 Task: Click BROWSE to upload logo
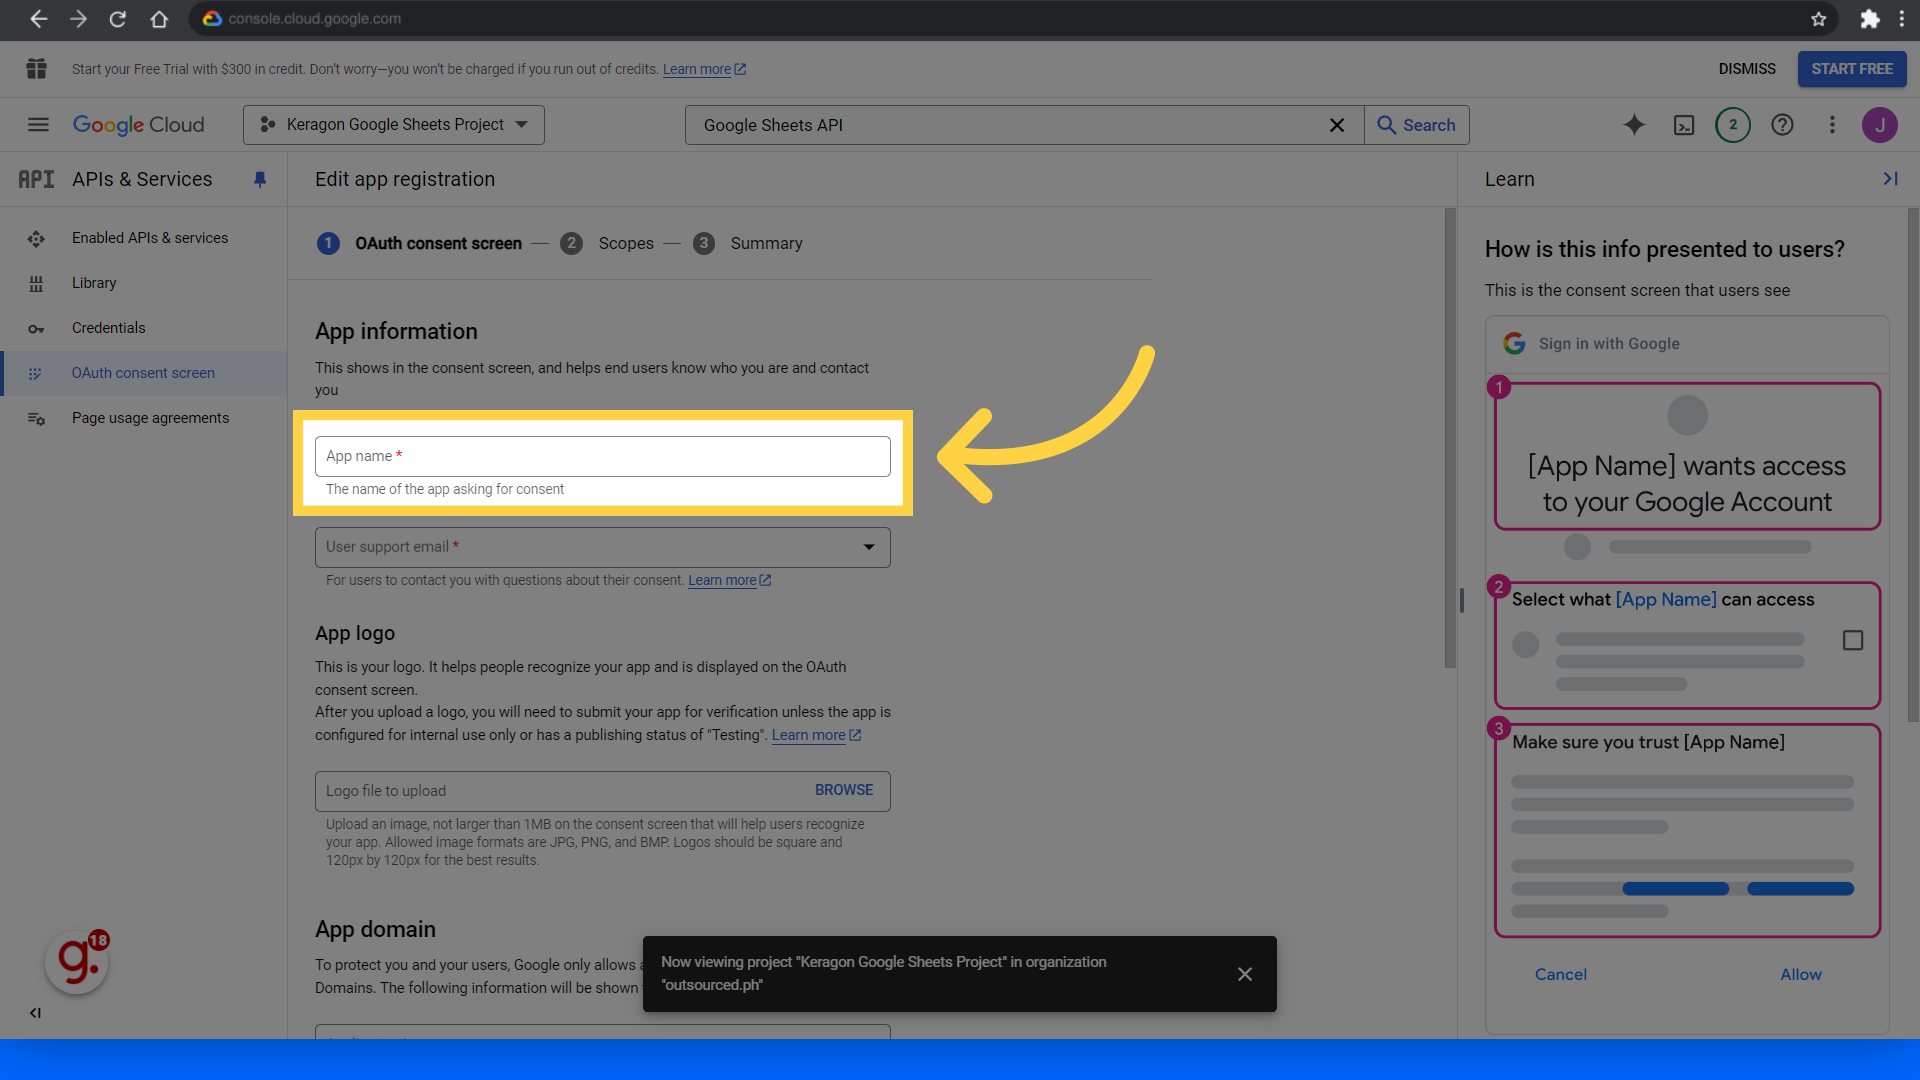844,790
